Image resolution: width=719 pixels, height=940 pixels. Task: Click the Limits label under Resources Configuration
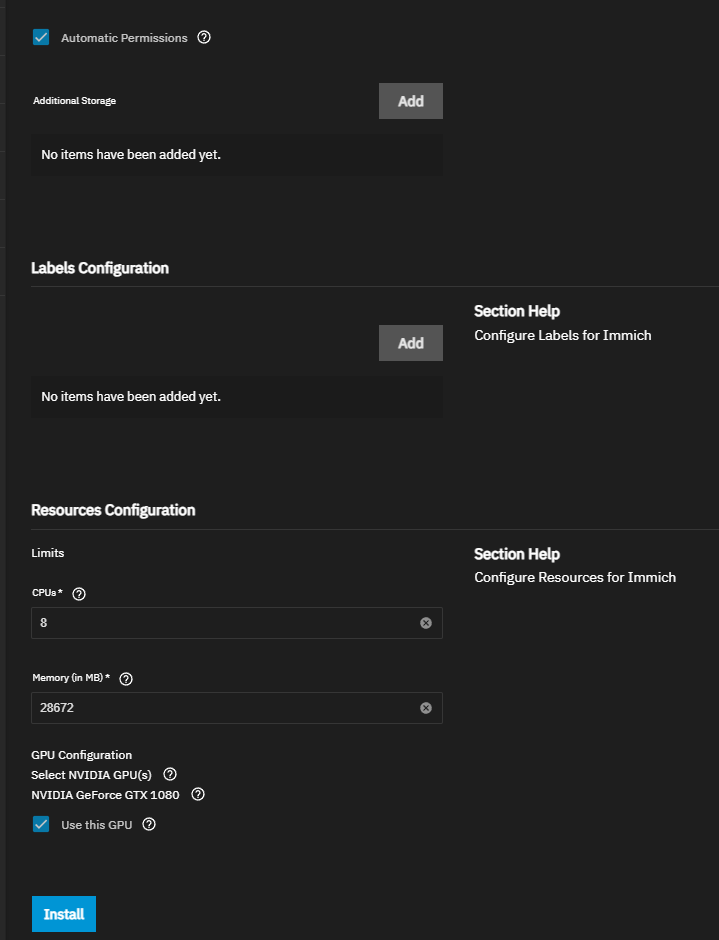click(49, 552)
